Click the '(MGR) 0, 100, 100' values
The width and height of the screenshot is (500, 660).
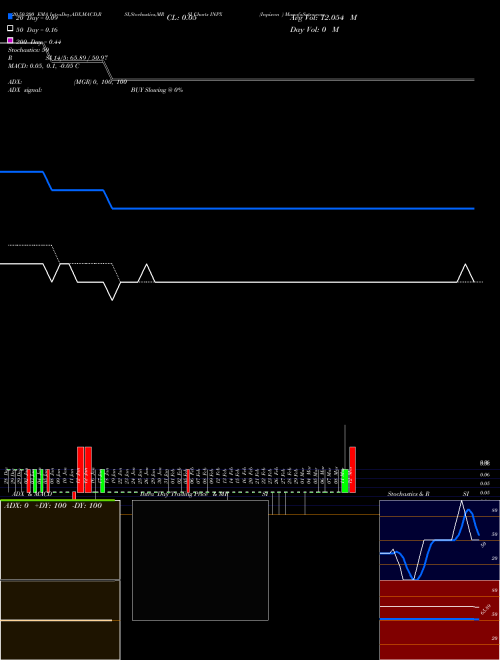click(101, 82)
